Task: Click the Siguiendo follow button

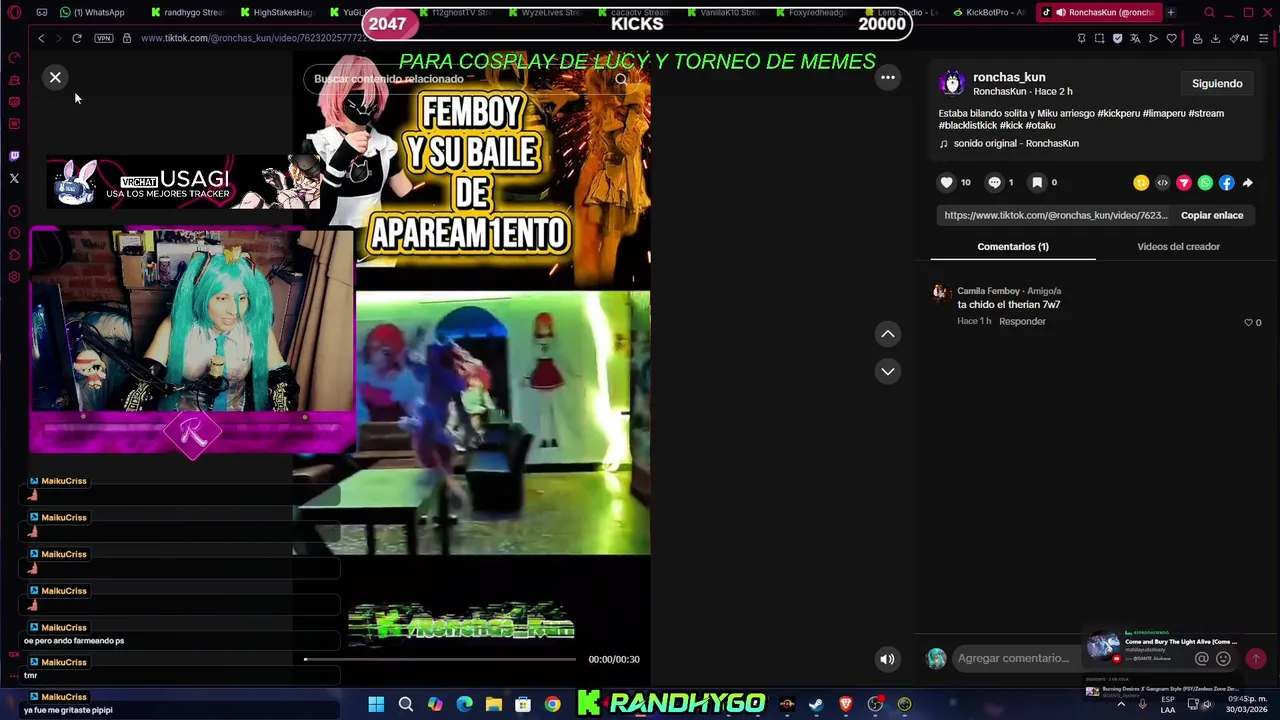Action: click(x=1217, y=84)
